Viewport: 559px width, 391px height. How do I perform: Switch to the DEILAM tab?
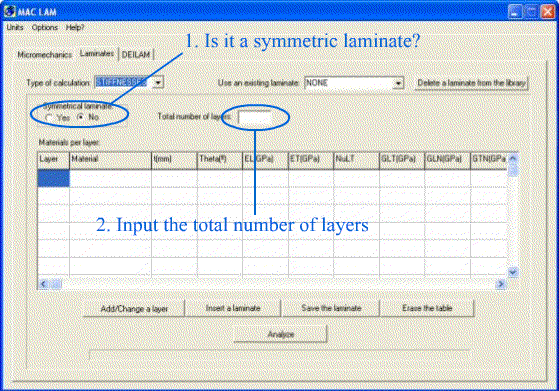136,55
